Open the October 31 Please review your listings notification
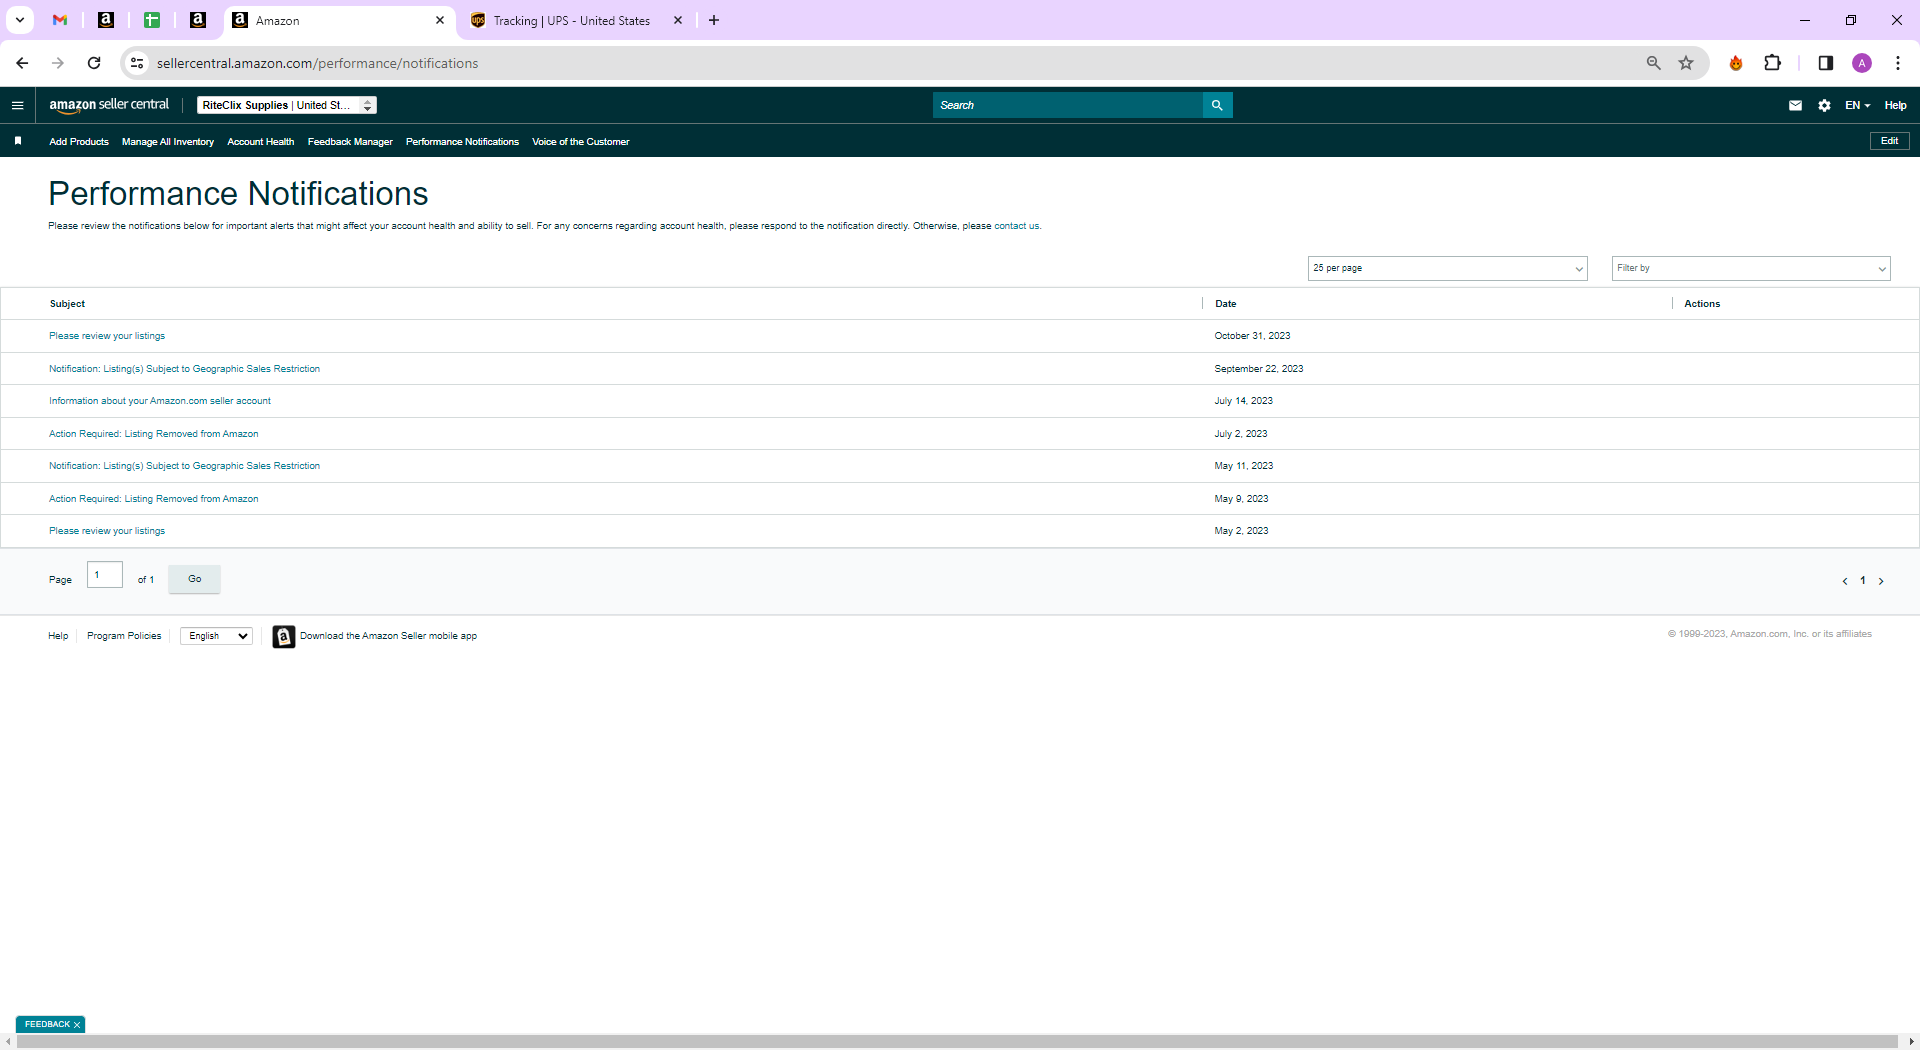 click(107, 336)
